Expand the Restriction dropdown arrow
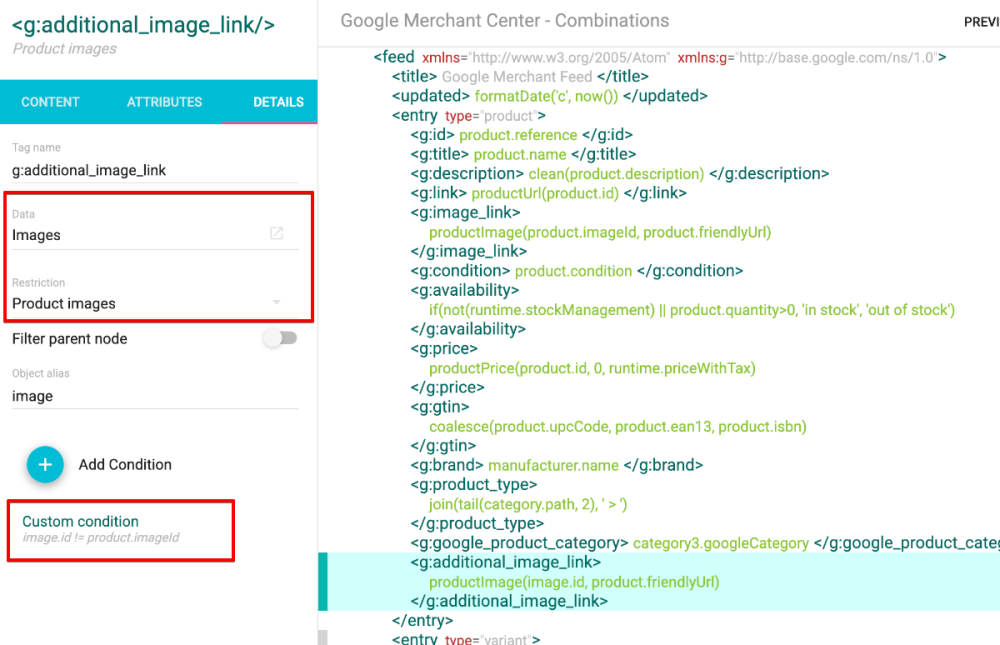 [277, 303]
